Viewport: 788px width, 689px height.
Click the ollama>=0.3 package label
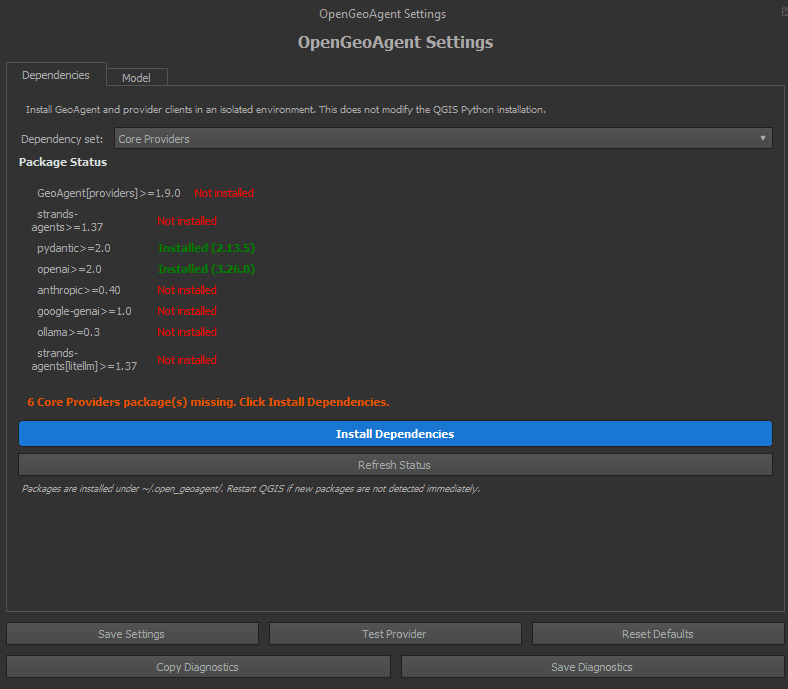68,332
